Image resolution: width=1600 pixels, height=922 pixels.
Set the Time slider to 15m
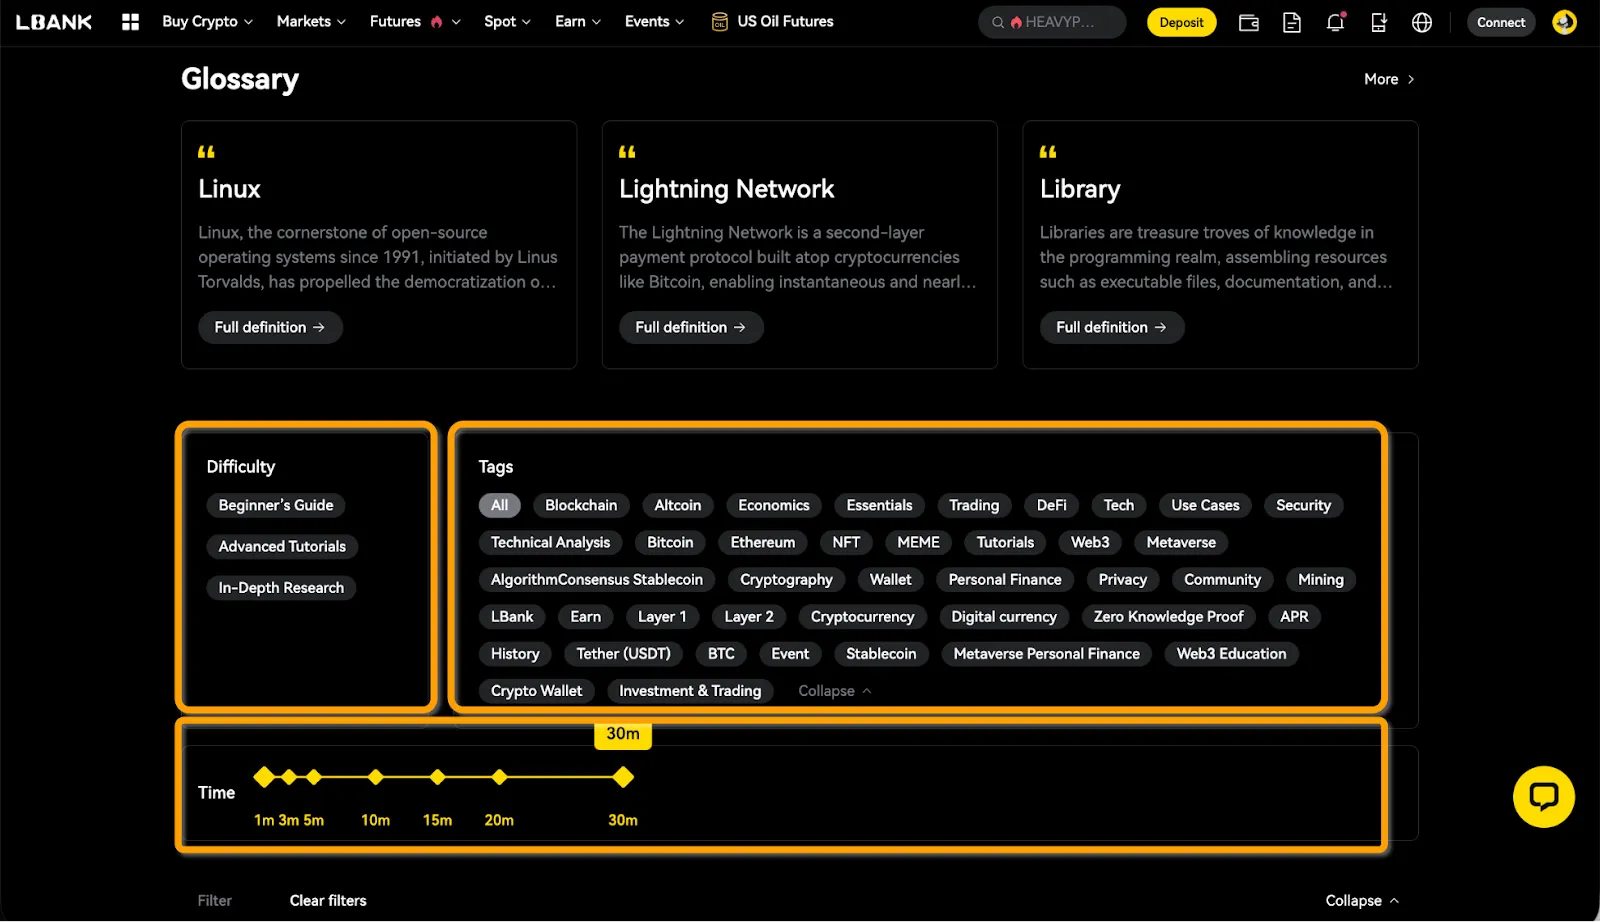click(437, 777)
